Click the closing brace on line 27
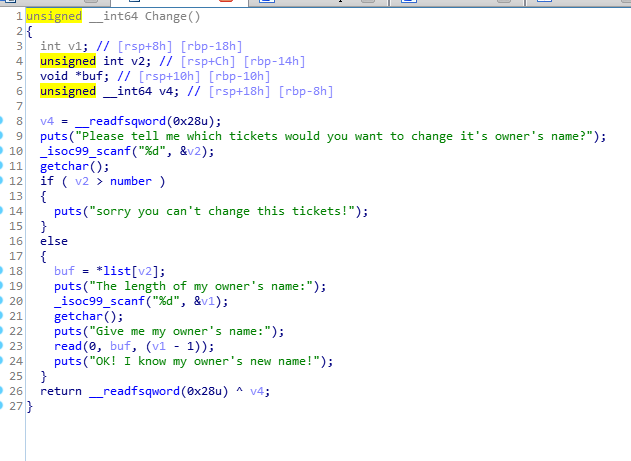 point(29,407)
